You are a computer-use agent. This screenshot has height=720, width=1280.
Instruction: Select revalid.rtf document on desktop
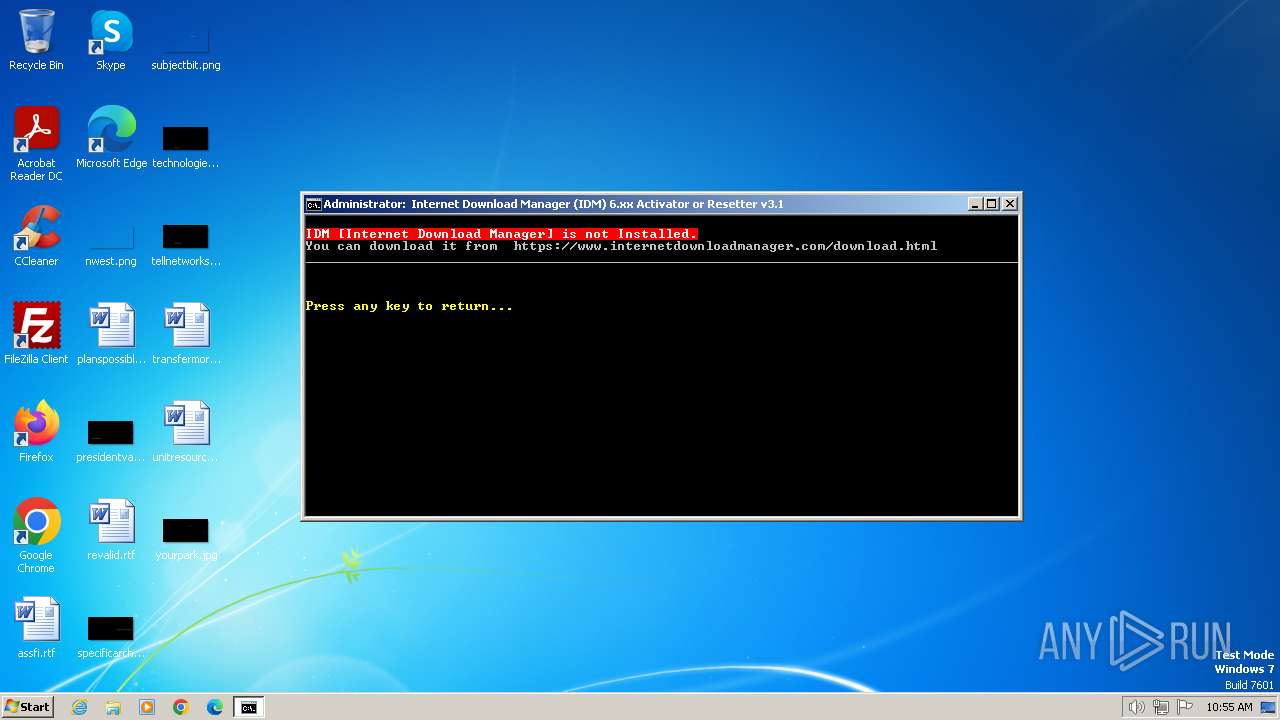pyautogui.click(x=111, y=530)
